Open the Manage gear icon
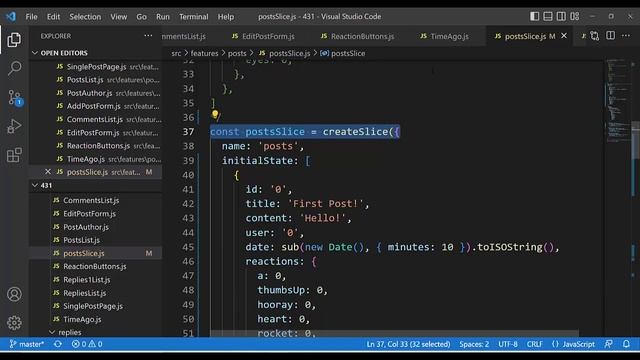Viewport: 640px width, 360px height. 14,323
